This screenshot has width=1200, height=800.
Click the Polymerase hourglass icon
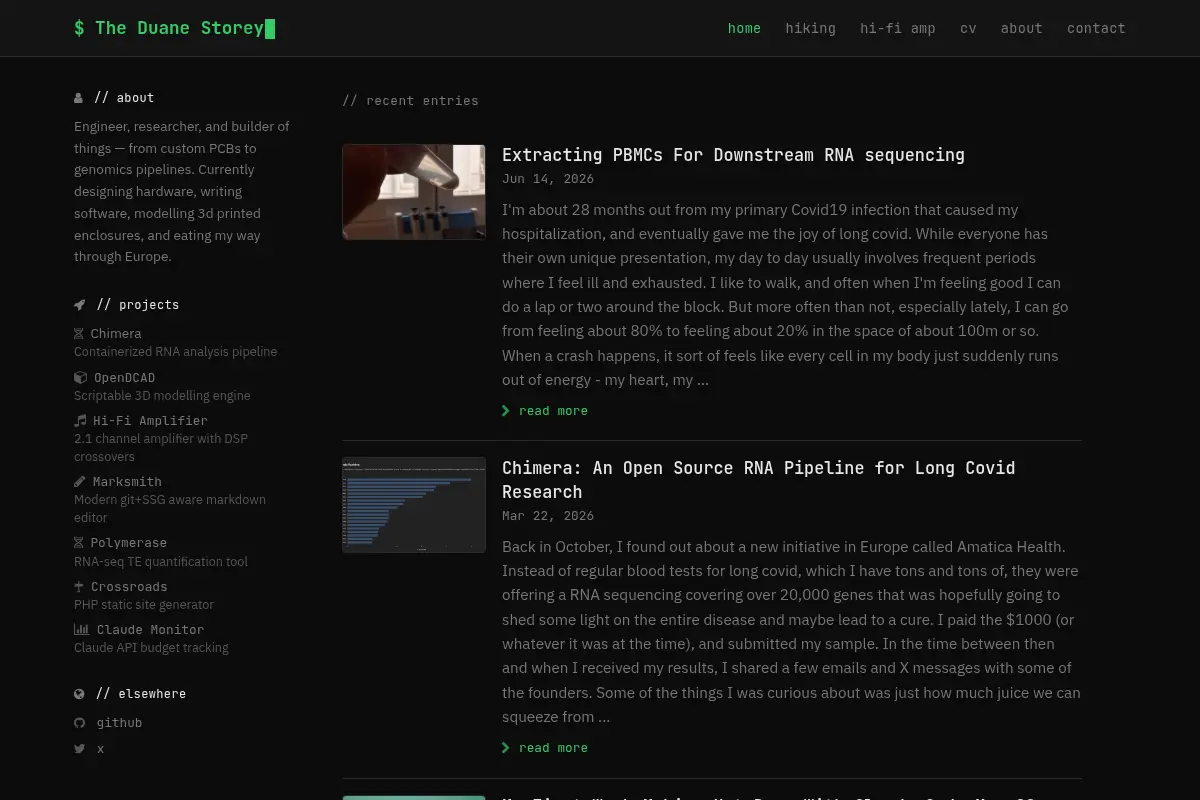[x=79, y=543]
